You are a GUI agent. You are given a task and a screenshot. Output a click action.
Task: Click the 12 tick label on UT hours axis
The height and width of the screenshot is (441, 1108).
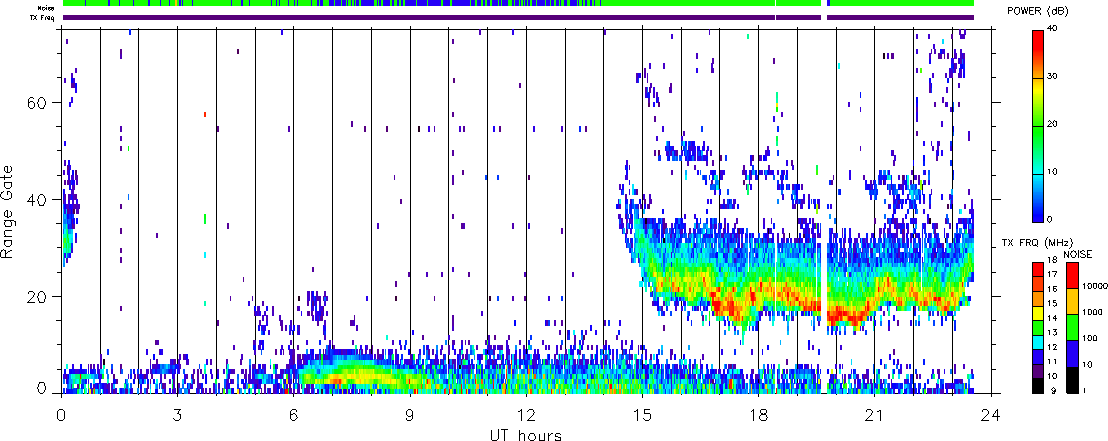coord(526,415)
